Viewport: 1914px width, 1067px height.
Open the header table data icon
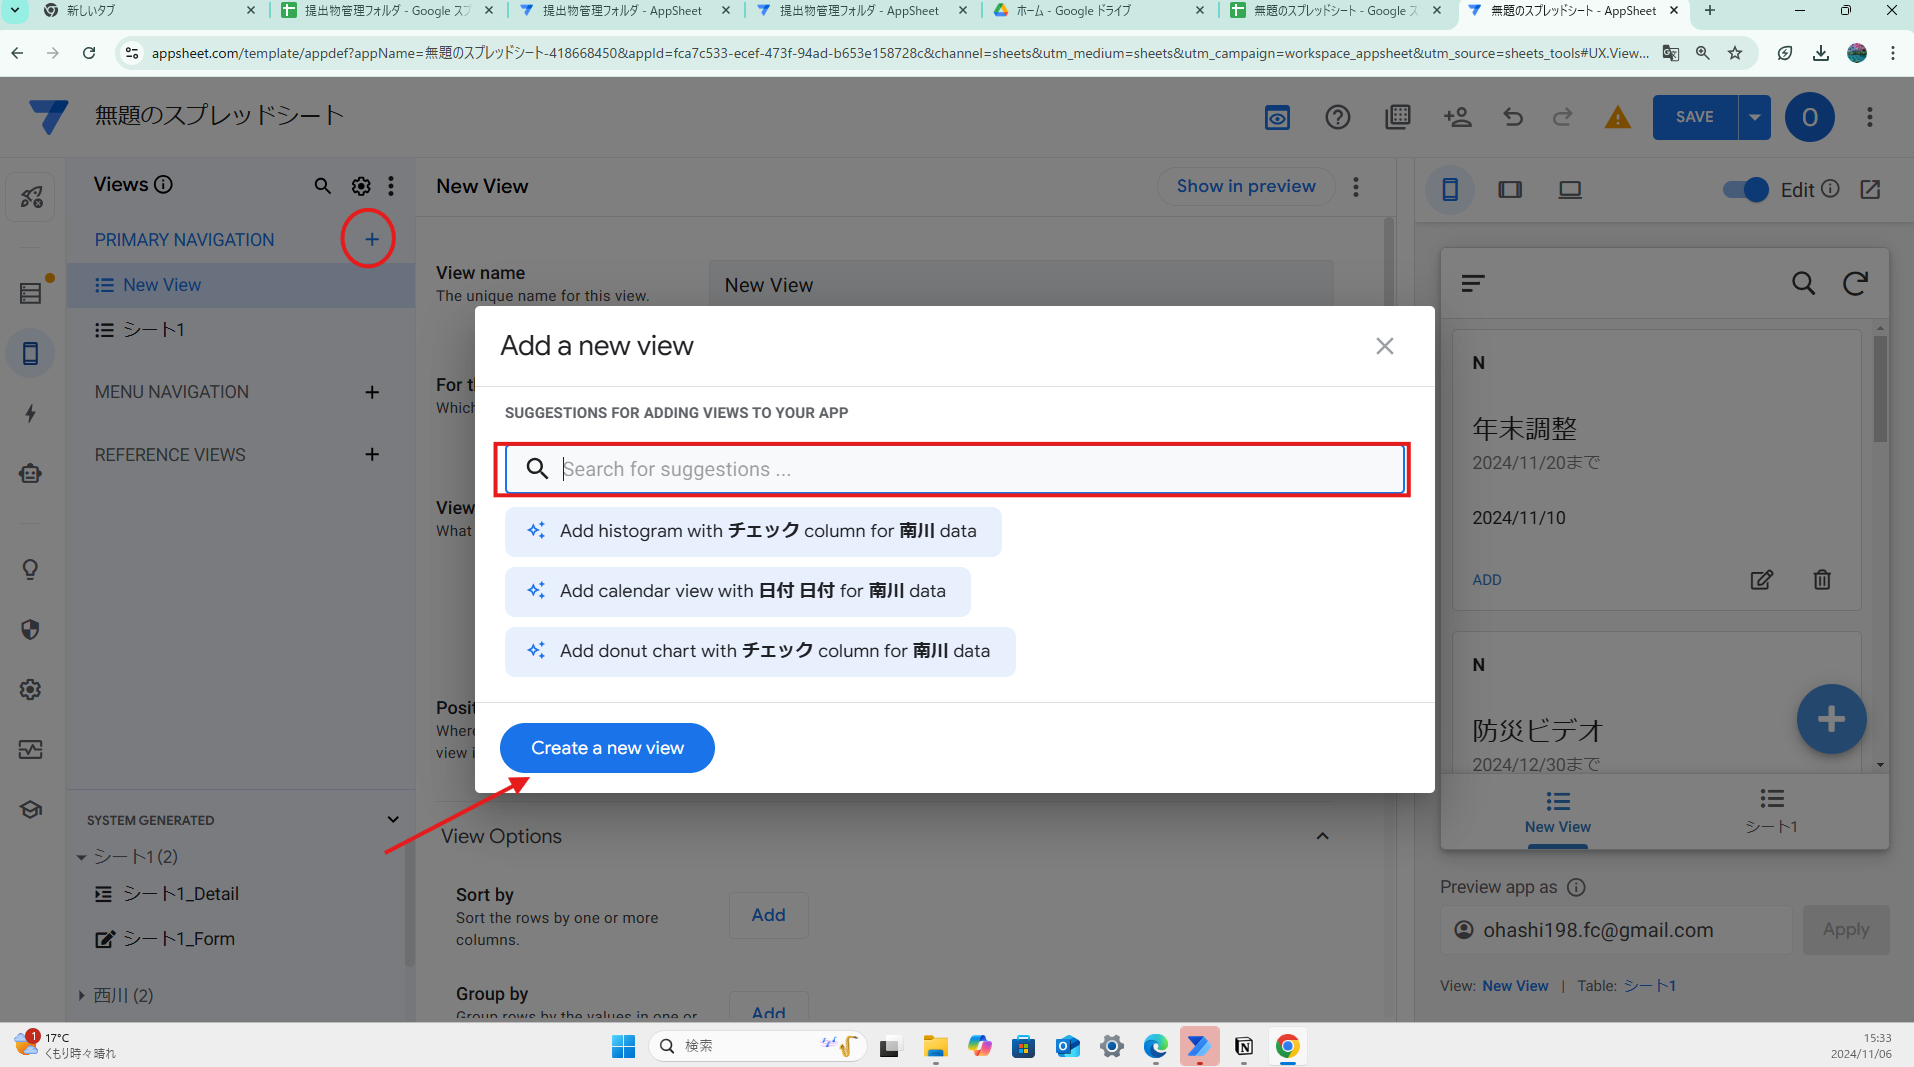tap(1397, 118)
